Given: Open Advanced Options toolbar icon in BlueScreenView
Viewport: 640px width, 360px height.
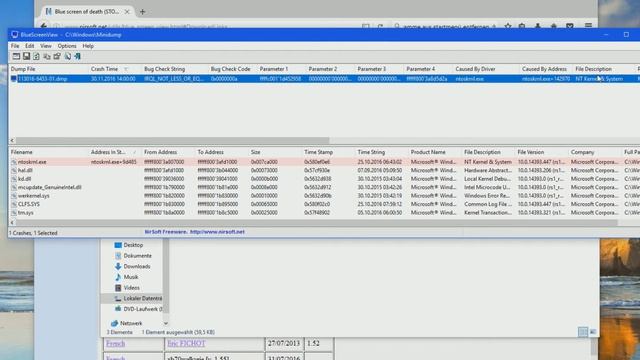Looking at the screenshot, I should pyautogui.click(x=16, y=56).
